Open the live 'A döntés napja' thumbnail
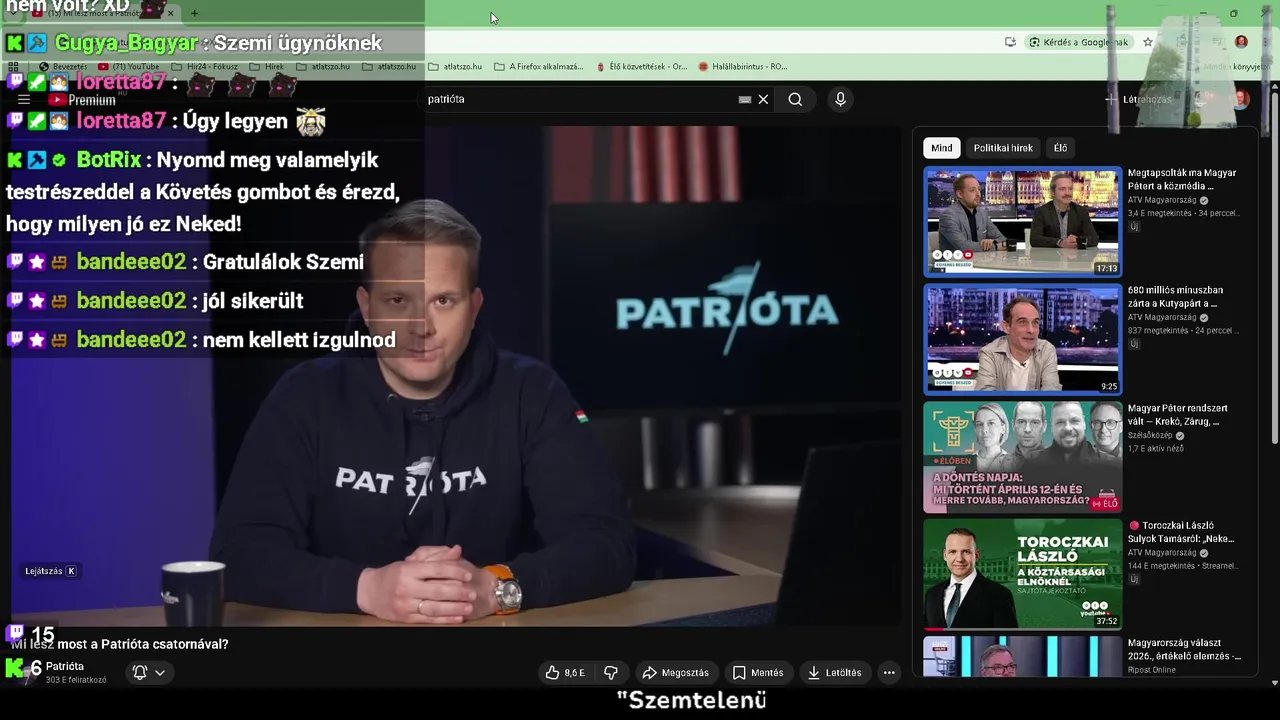The width and height of the screenshot is (1280, 720). 1022,457
